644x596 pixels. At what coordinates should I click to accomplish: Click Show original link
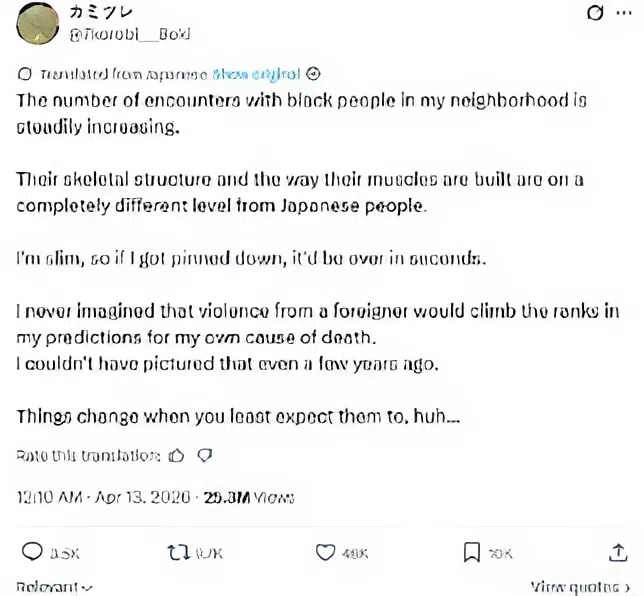point(256,74)
